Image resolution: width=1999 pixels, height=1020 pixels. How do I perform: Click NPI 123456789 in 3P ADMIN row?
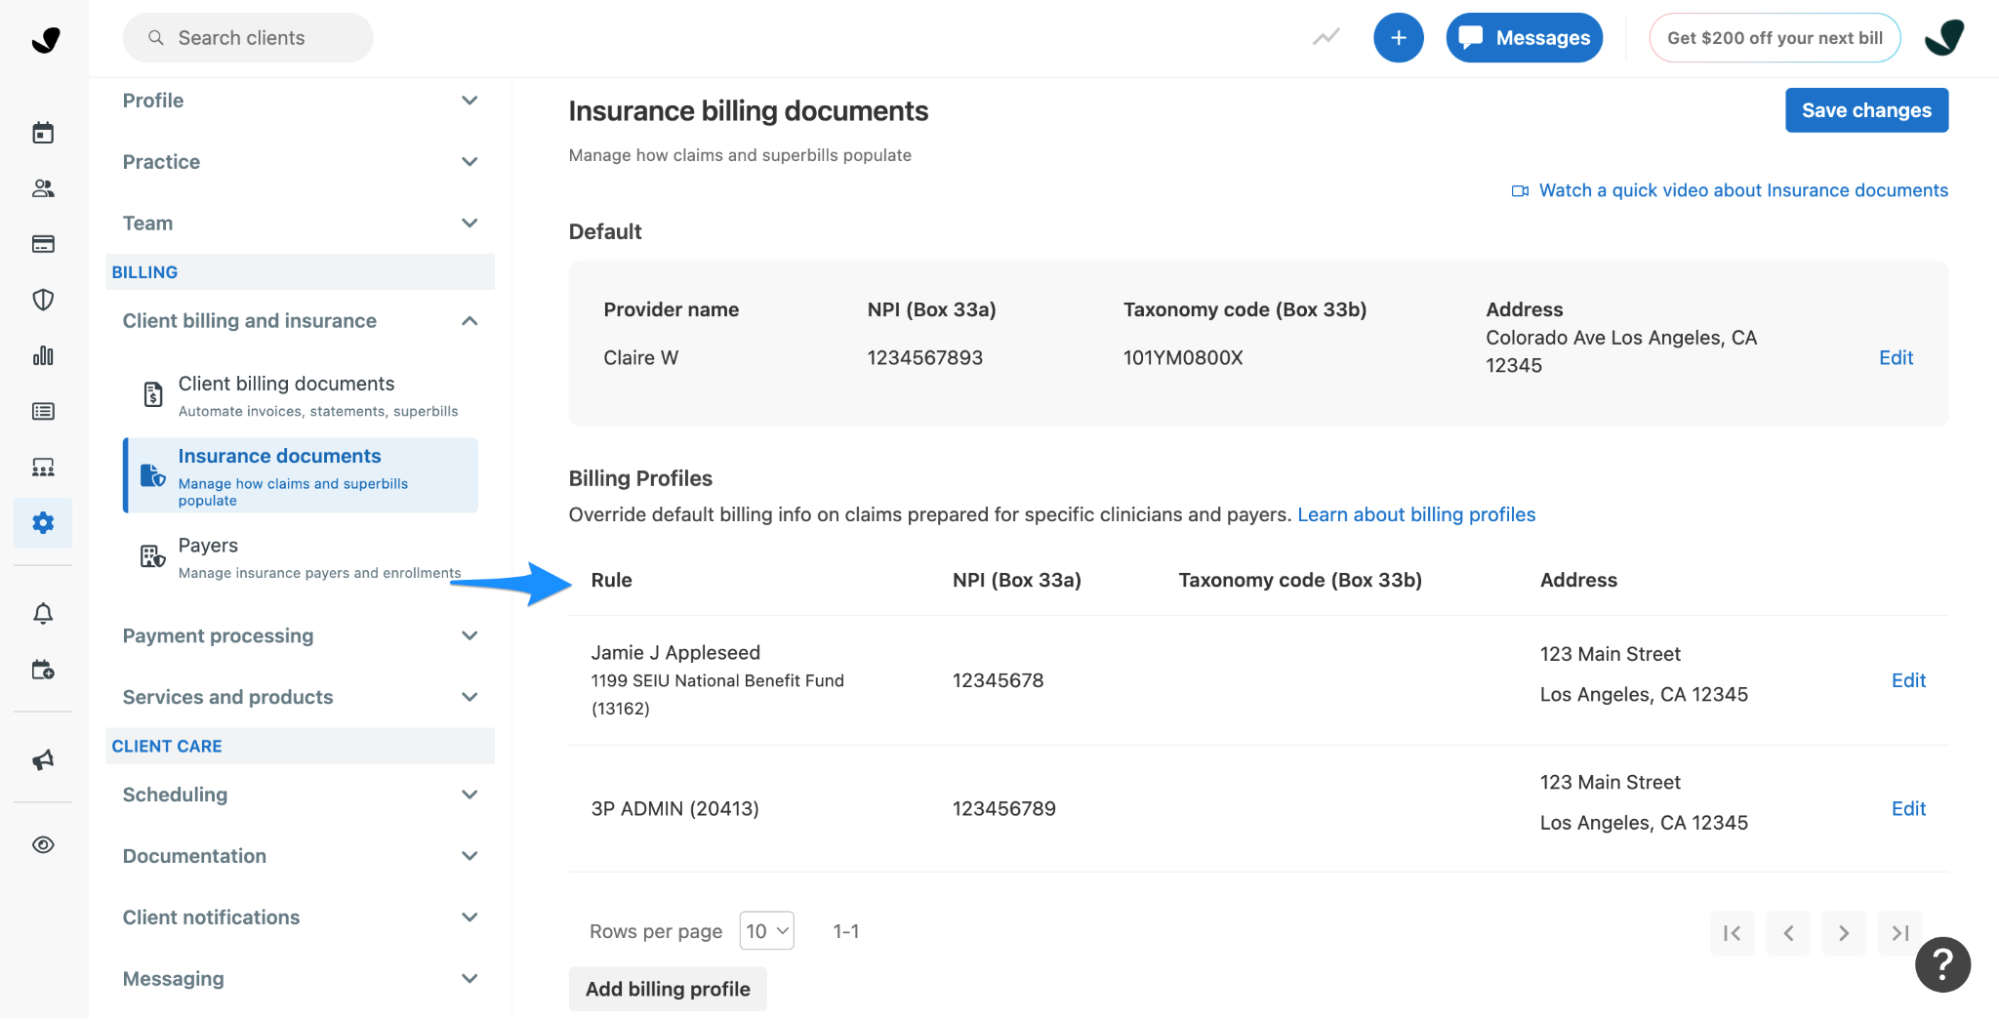pos(1004,808)
